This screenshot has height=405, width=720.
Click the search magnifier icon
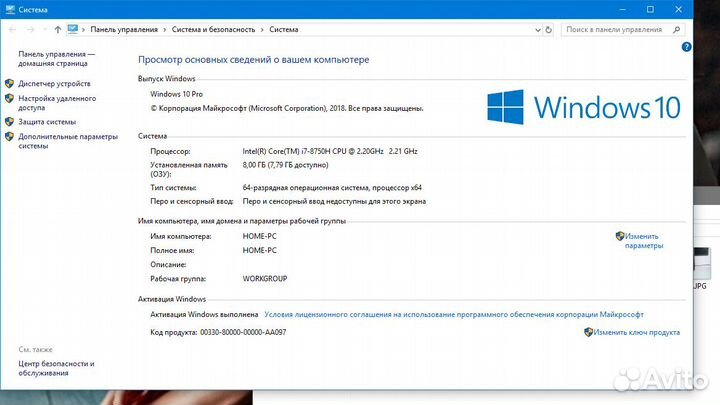point(676,29)
